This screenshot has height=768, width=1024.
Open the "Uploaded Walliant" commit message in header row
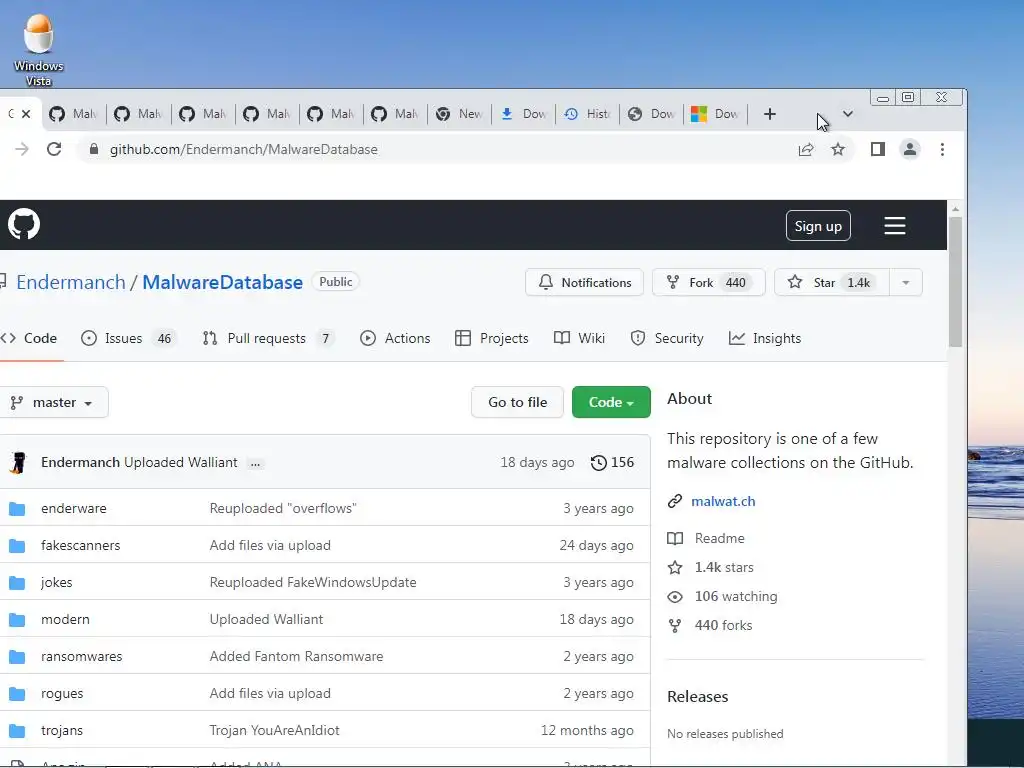click(x=181, y=462)
